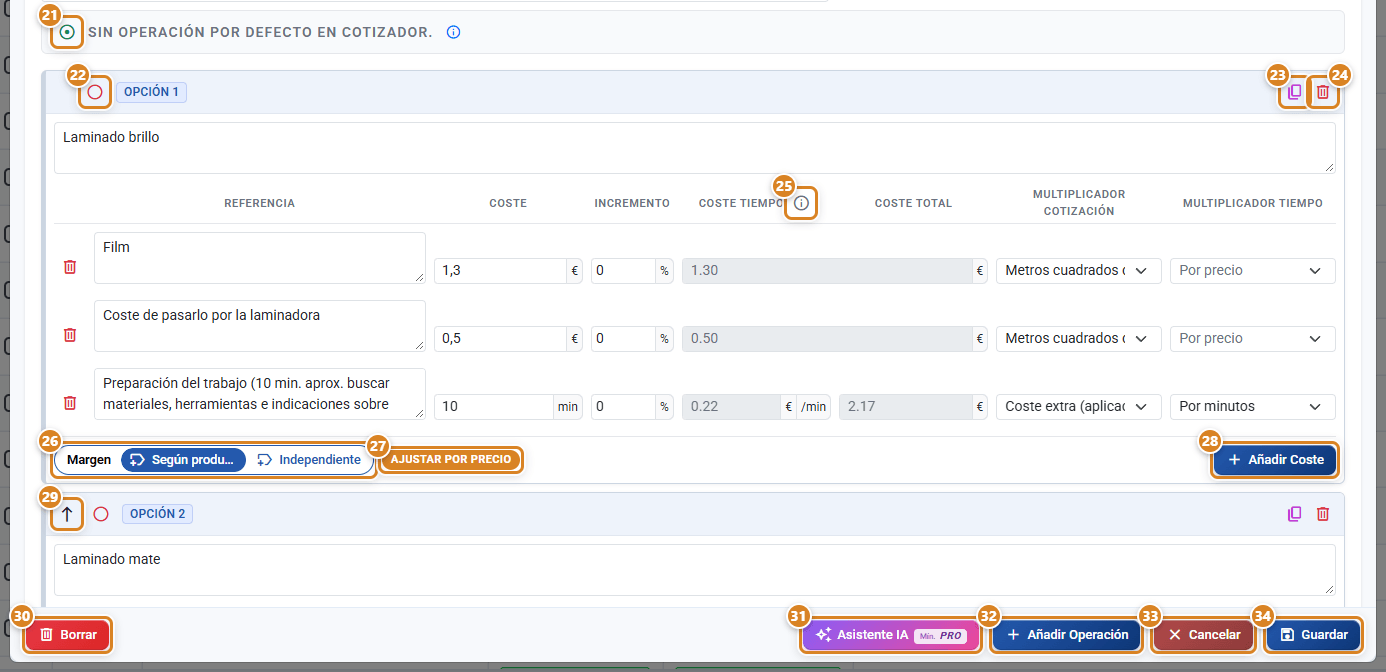Add a new cost with 'Añadir Coste'
Image resolution: width=1386 pixels, height=672 pixels.
click(x=1275, y=460)
